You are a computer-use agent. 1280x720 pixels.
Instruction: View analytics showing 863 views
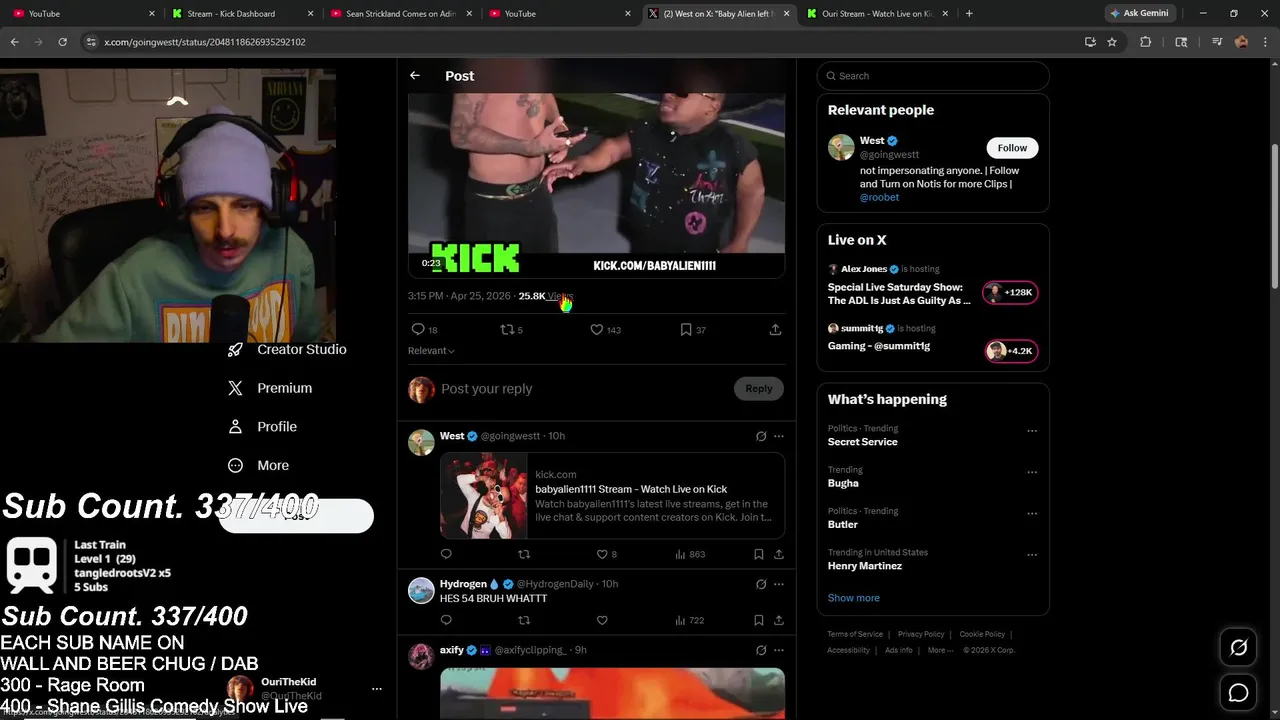pyautogui.click(x=689, y=554)
